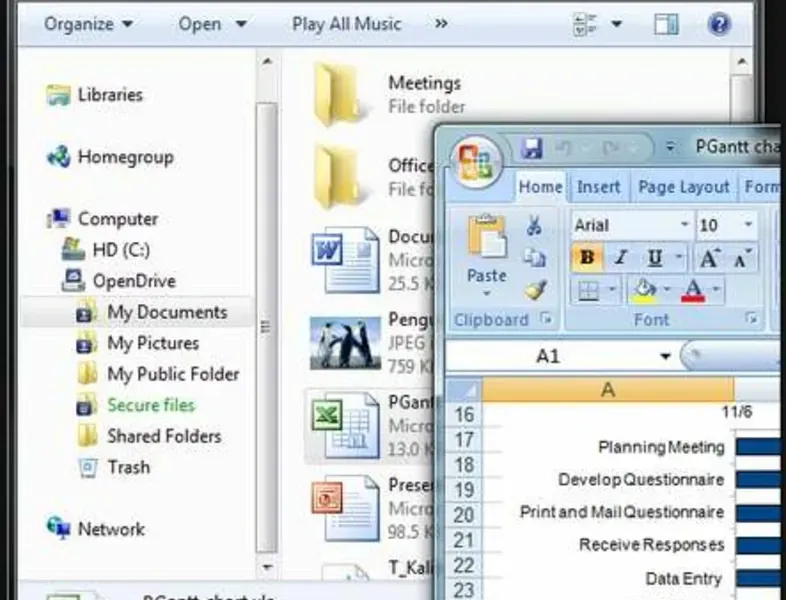The height and width of the screenshot is (600, 786).
Task: Decrease font size with small A icon
Action: (742, 259)
